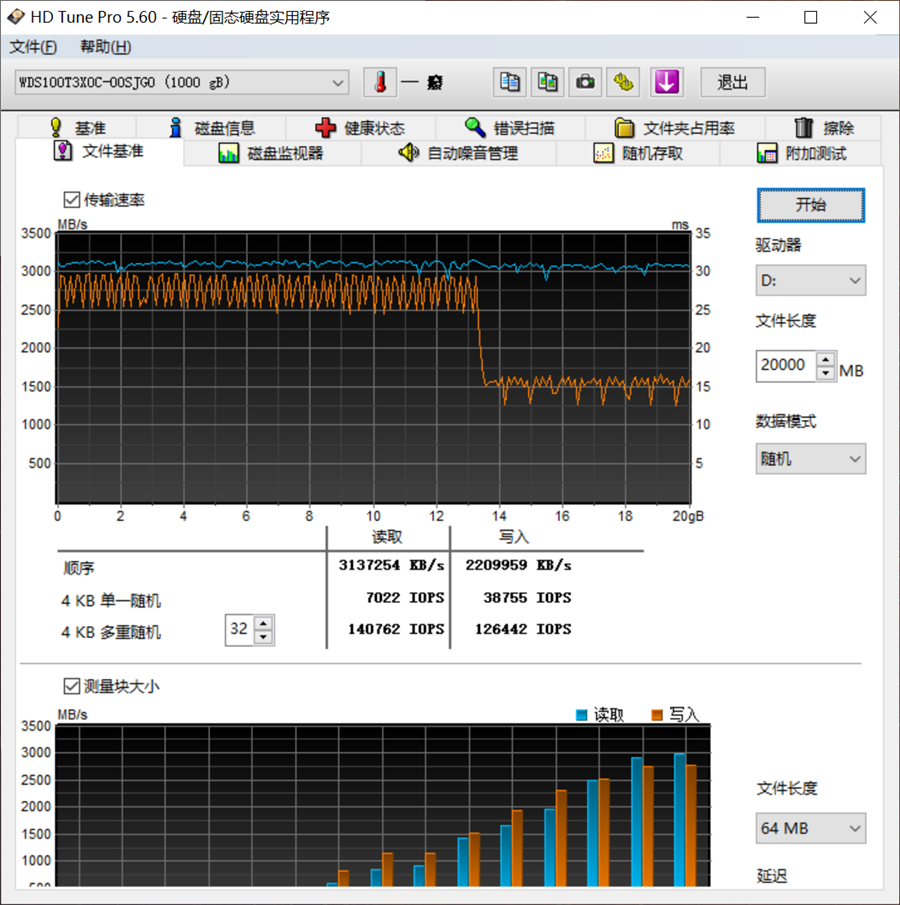Click the purple download arrow icon
900x905 pixels.
coord(666,82)
